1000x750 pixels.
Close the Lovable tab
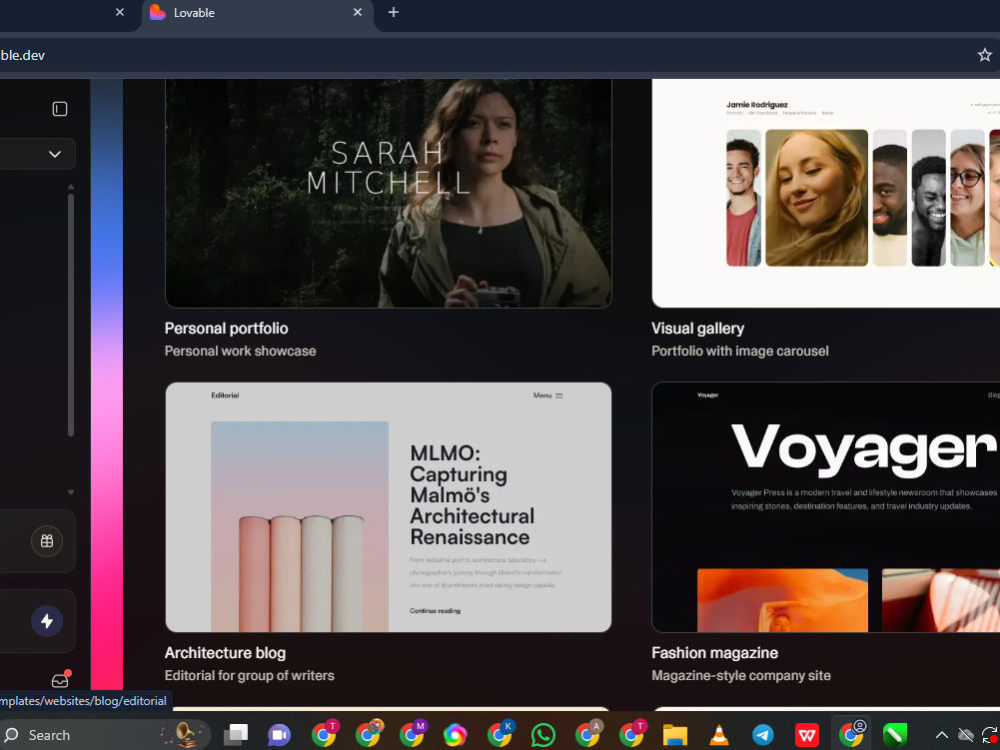(358, 12)
